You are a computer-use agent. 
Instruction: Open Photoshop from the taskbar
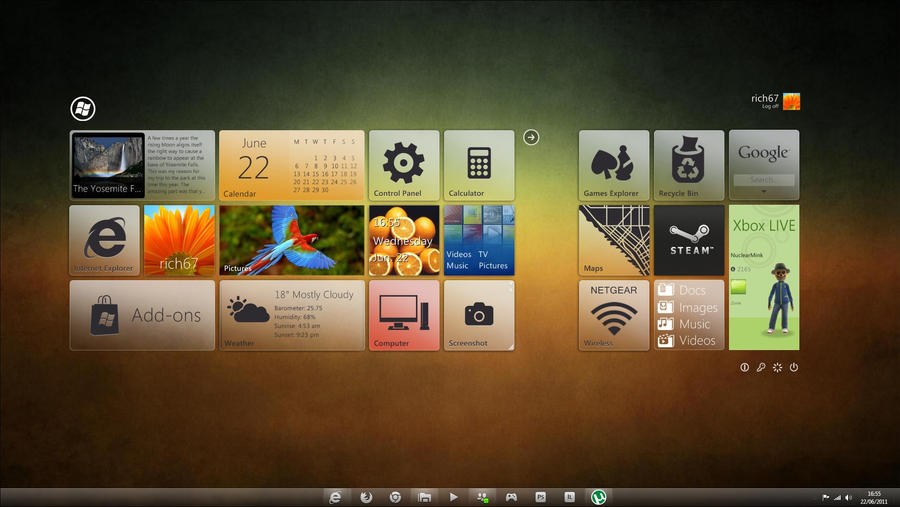pyautogui.click(x=540, y=497)
